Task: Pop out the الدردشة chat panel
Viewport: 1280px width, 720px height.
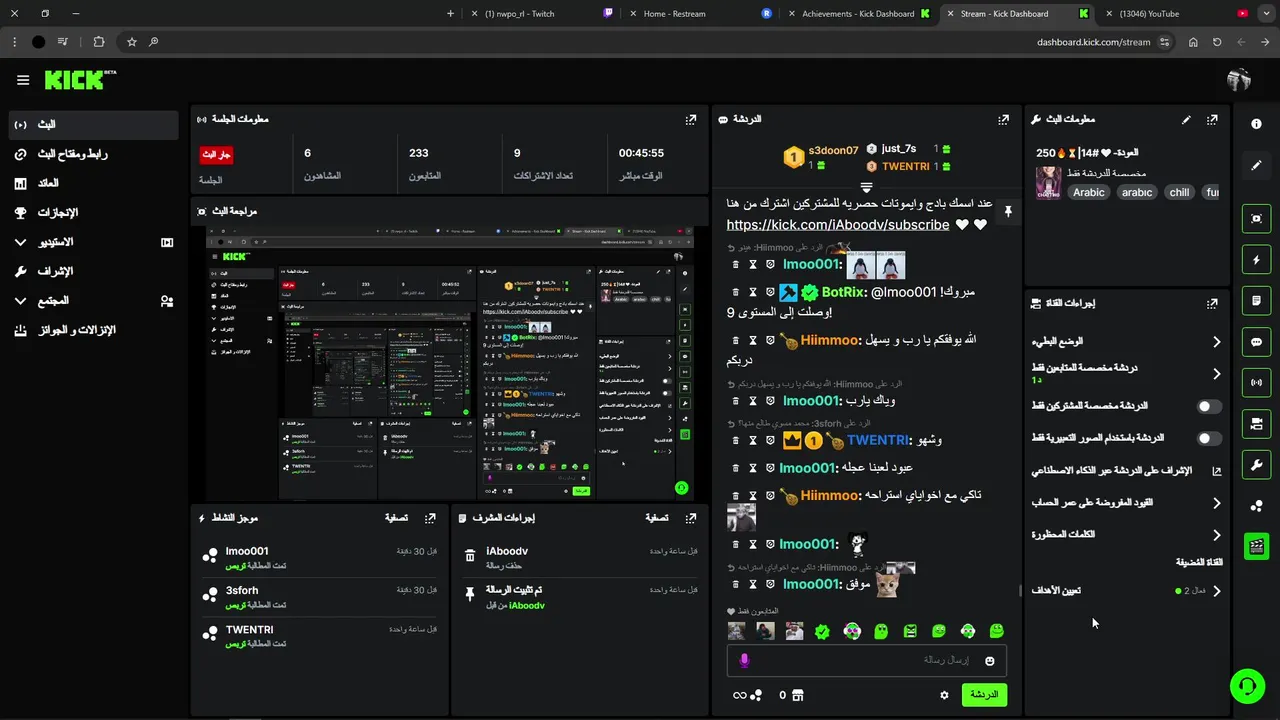Action: (x=1003, y=119)
